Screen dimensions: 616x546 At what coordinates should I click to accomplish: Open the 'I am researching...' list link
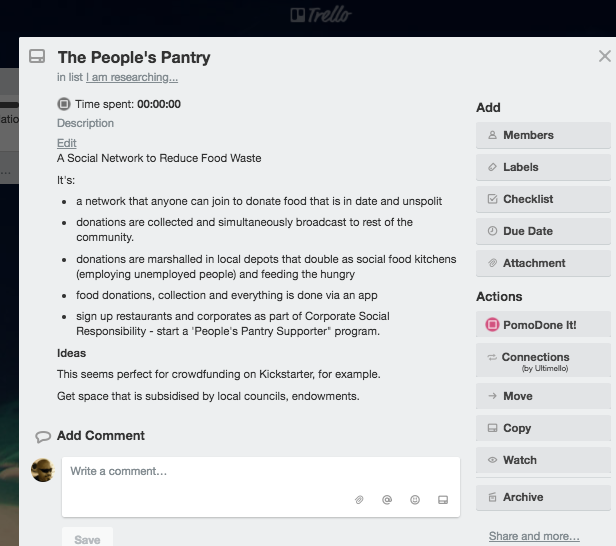pyautogui.click(x=132, y=77)
